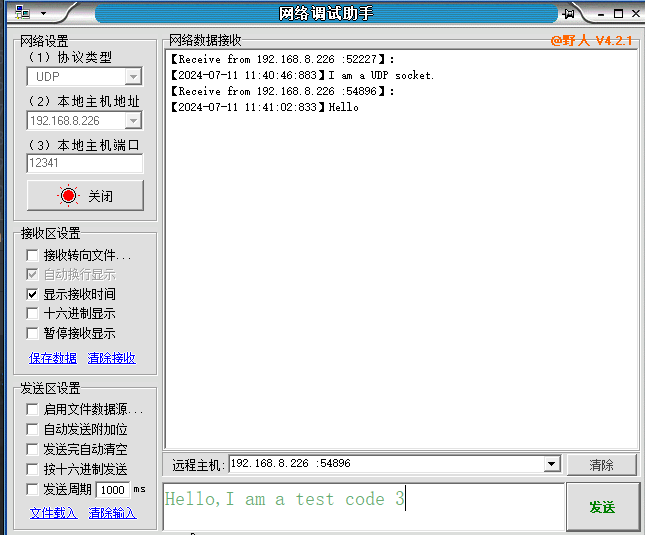
Task: Check 自动发送附加位 option
Action: (x=32, y=429)
